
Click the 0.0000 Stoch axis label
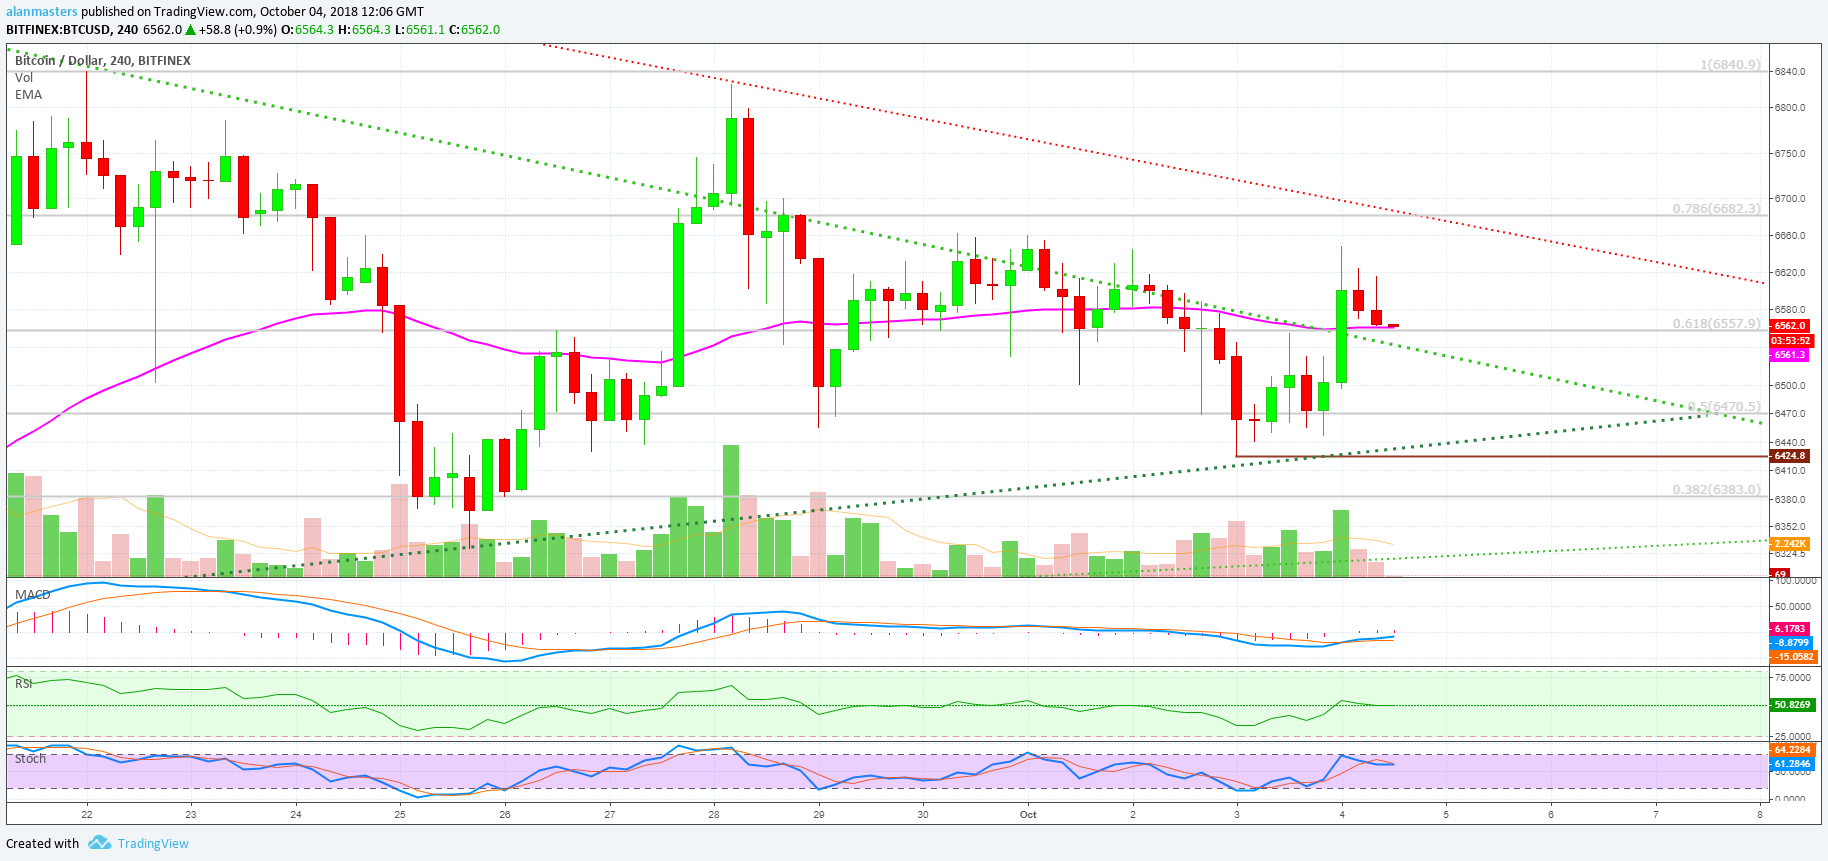click(x=1790, y=798)
